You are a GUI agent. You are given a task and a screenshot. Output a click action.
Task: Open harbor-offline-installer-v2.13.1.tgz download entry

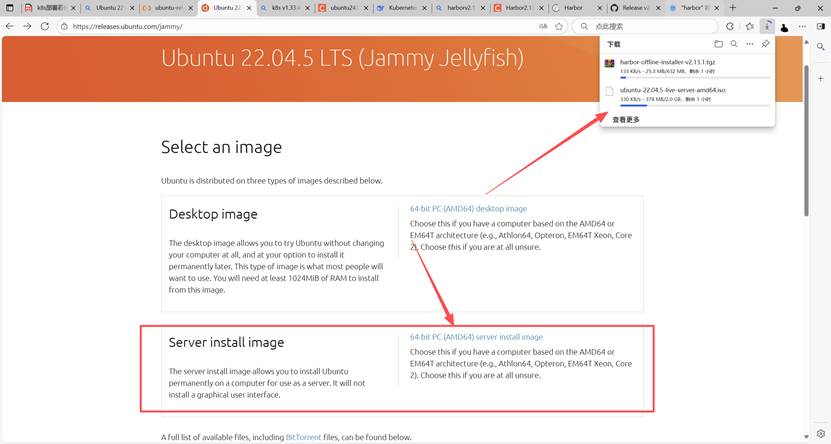pyautogui.click(x=687, y=66)
